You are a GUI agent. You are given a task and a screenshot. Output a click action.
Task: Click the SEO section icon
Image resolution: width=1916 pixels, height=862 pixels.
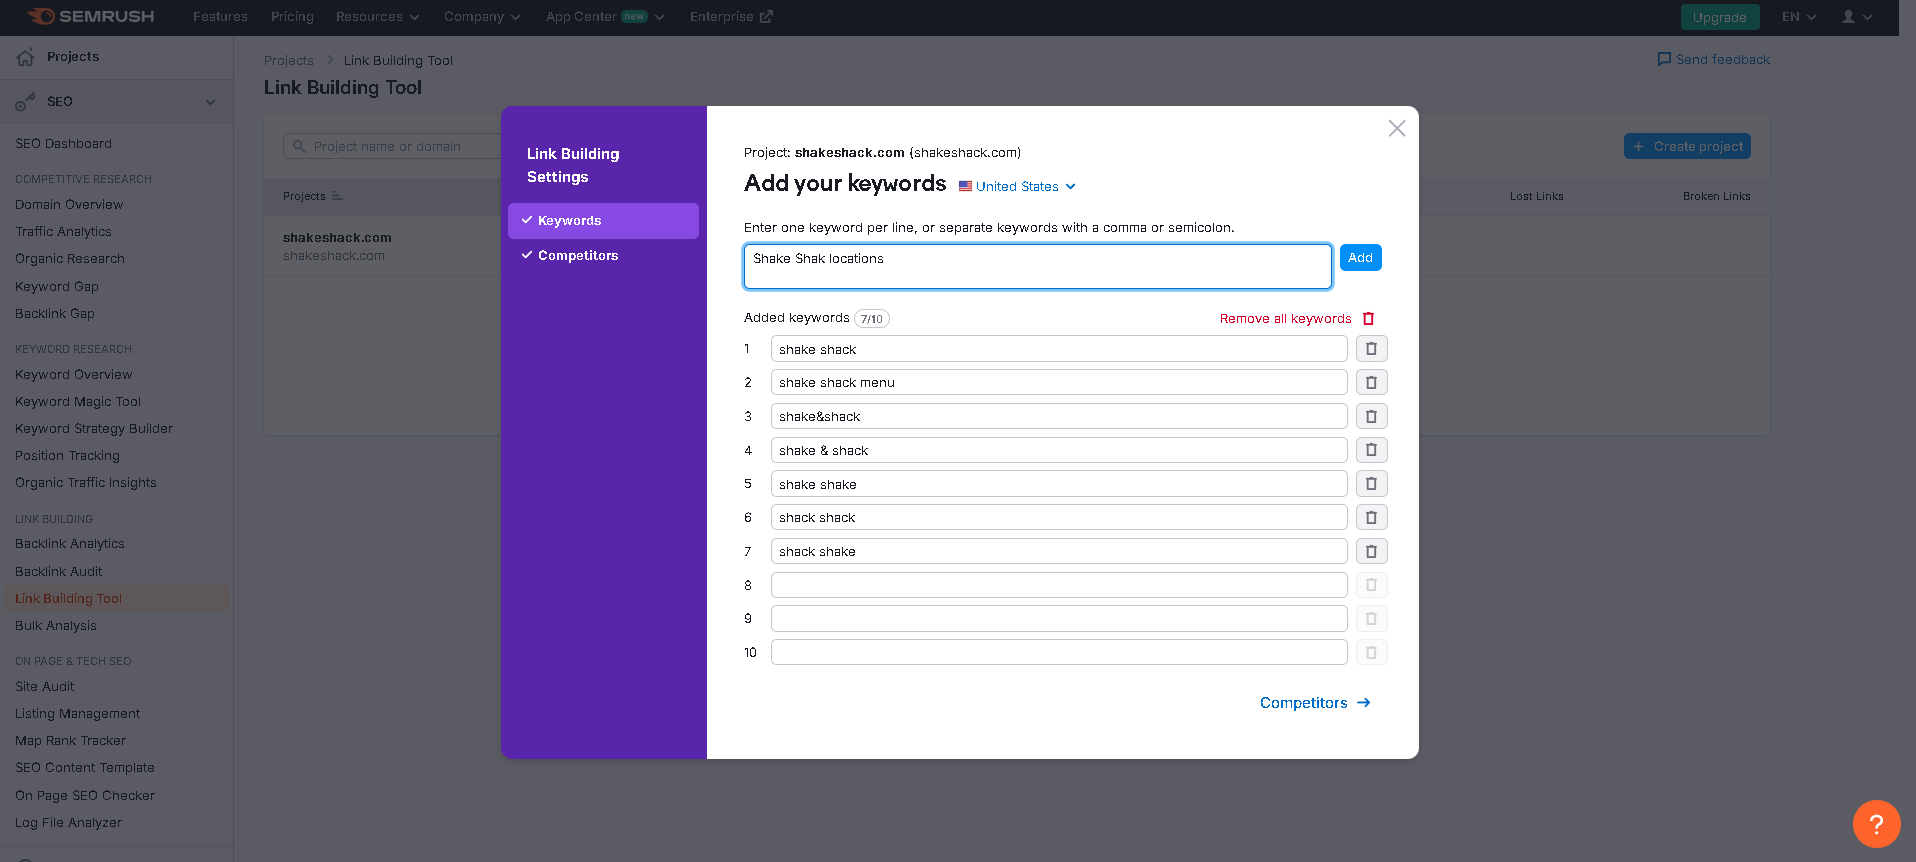25,102
